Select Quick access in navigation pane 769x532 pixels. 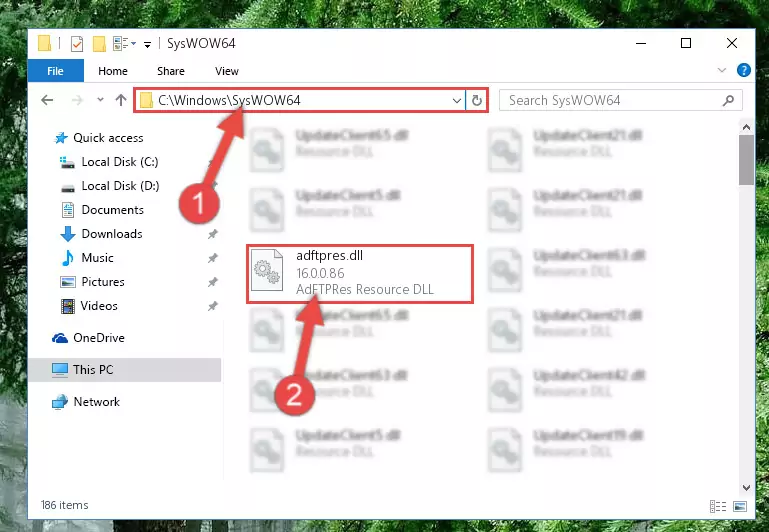click(x=108, y=138)
